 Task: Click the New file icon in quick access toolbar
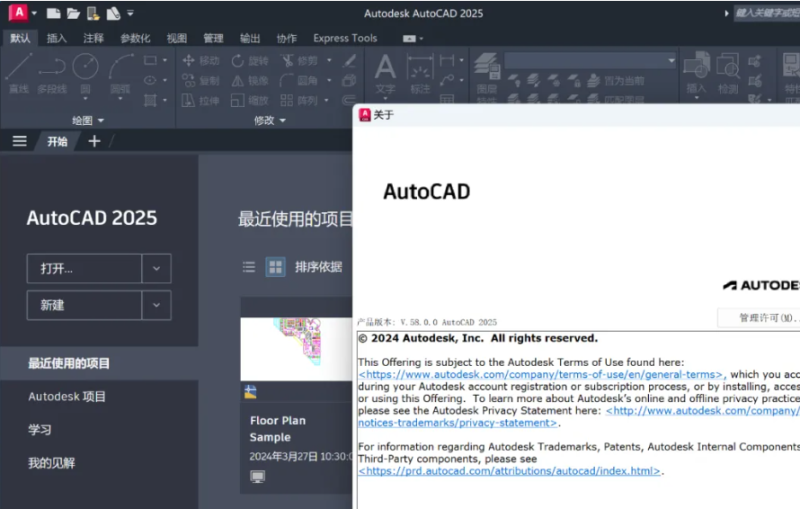[53, 13]
